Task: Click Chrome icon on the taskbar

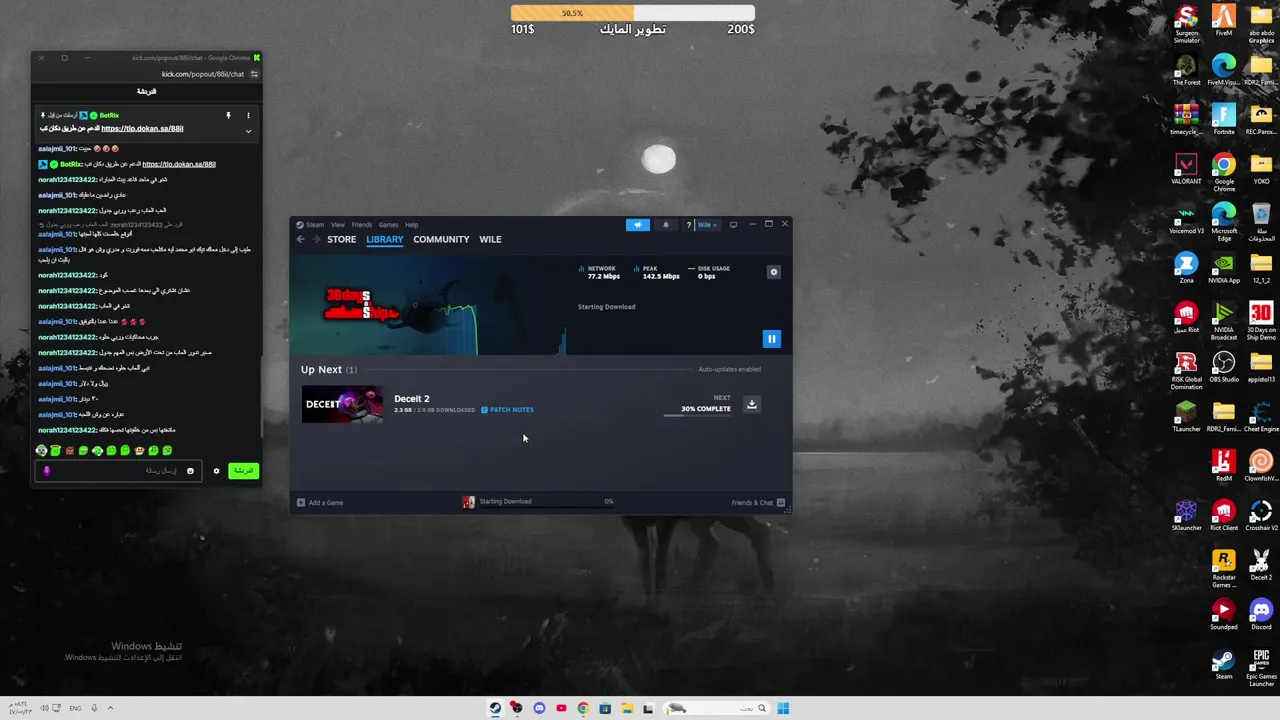Action: tap(583, 708)
